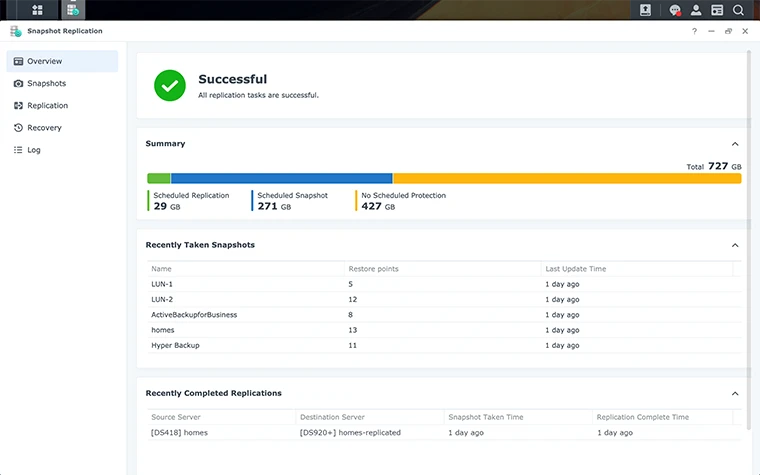Collapse the Summary section
Viewport: 760px width, 475px height.
click(735, 144)
